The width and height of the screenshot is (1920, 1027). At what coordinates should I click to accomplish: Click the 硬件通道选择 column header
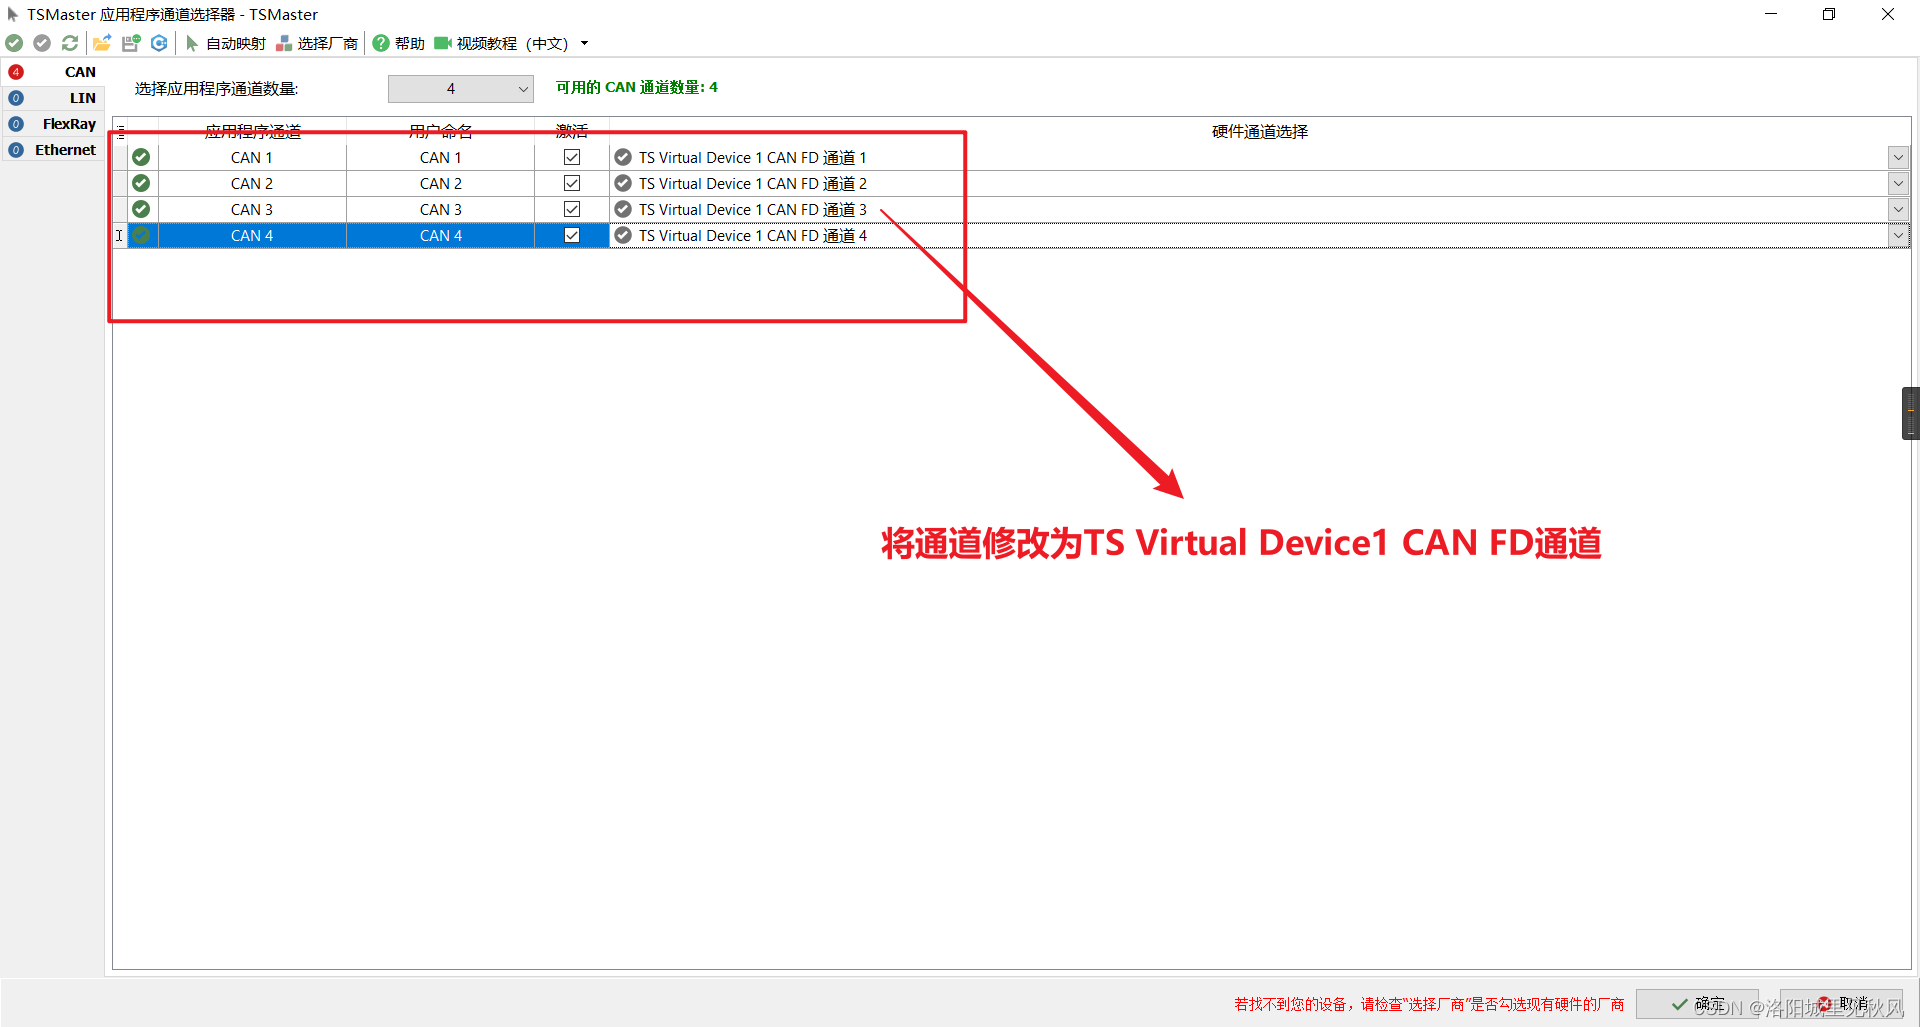click(x=1260, y=131)
